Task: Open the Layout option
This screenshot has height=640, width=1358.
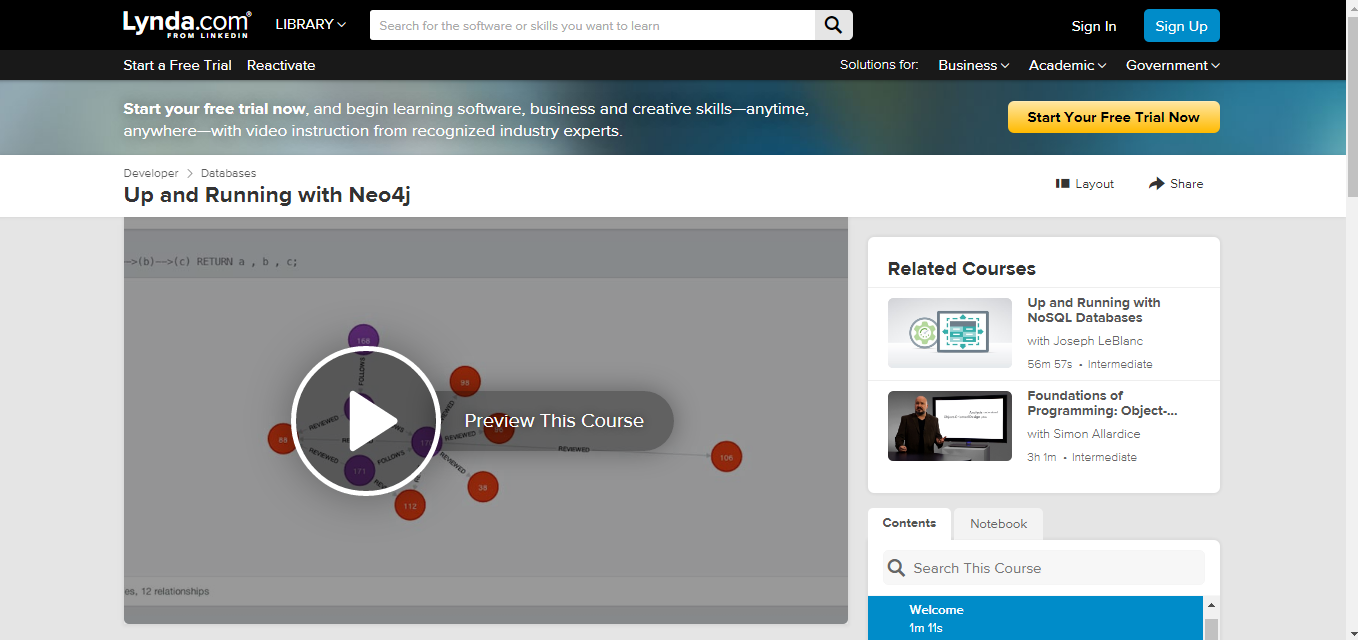Action: click(1085, 184)
